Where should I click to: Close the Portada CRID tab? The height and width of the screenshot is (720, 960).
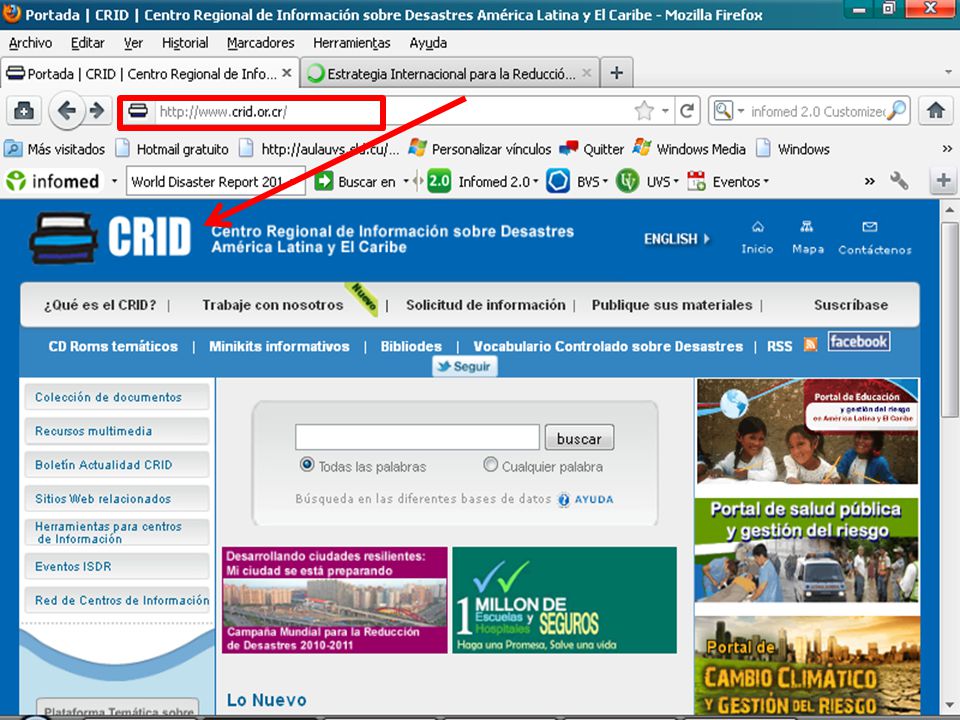click(x=286, y=73)
